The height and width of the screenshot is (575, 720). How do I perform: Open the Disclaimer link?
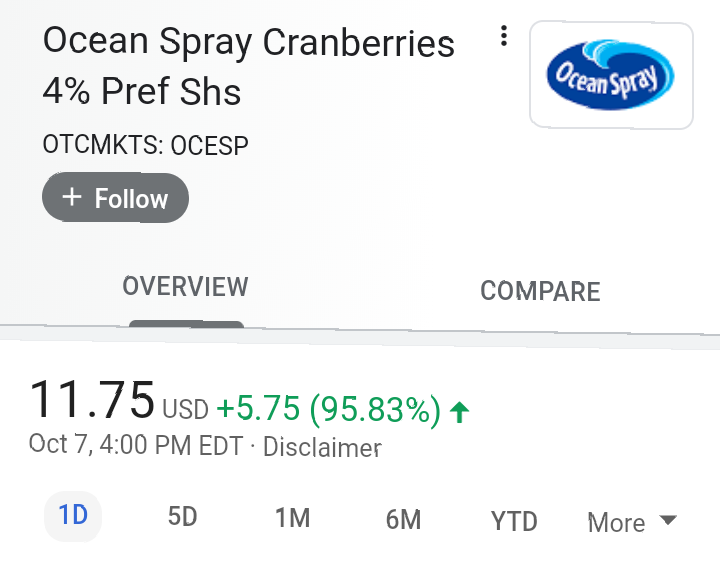[x=322, y=447]
